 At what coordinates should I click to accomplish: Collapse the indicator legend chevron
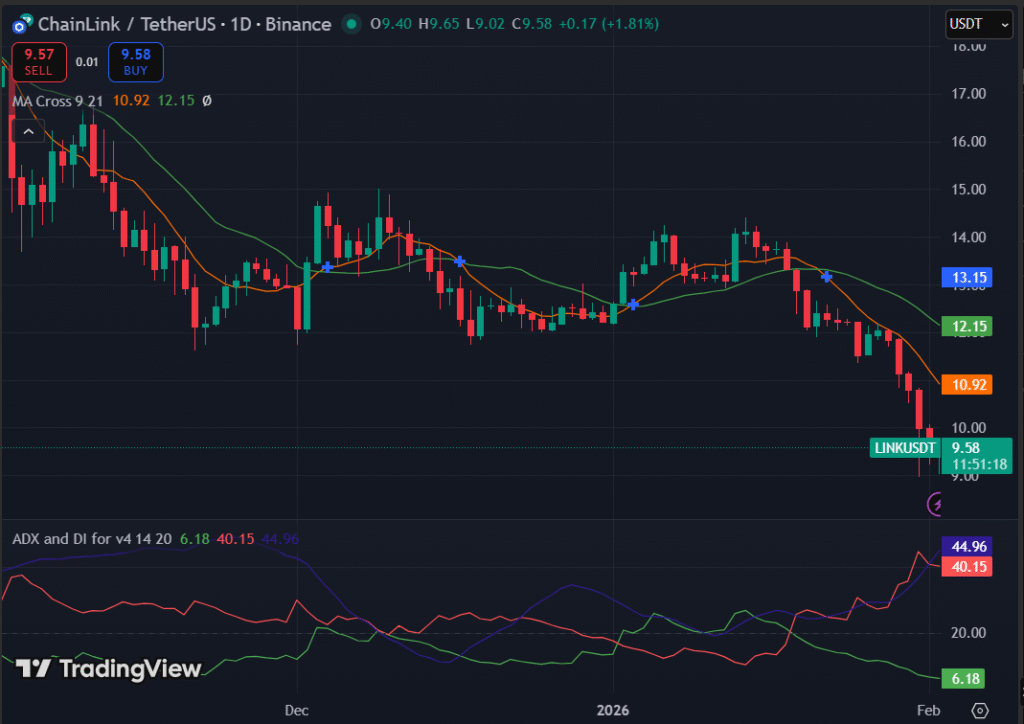point(29,132)
